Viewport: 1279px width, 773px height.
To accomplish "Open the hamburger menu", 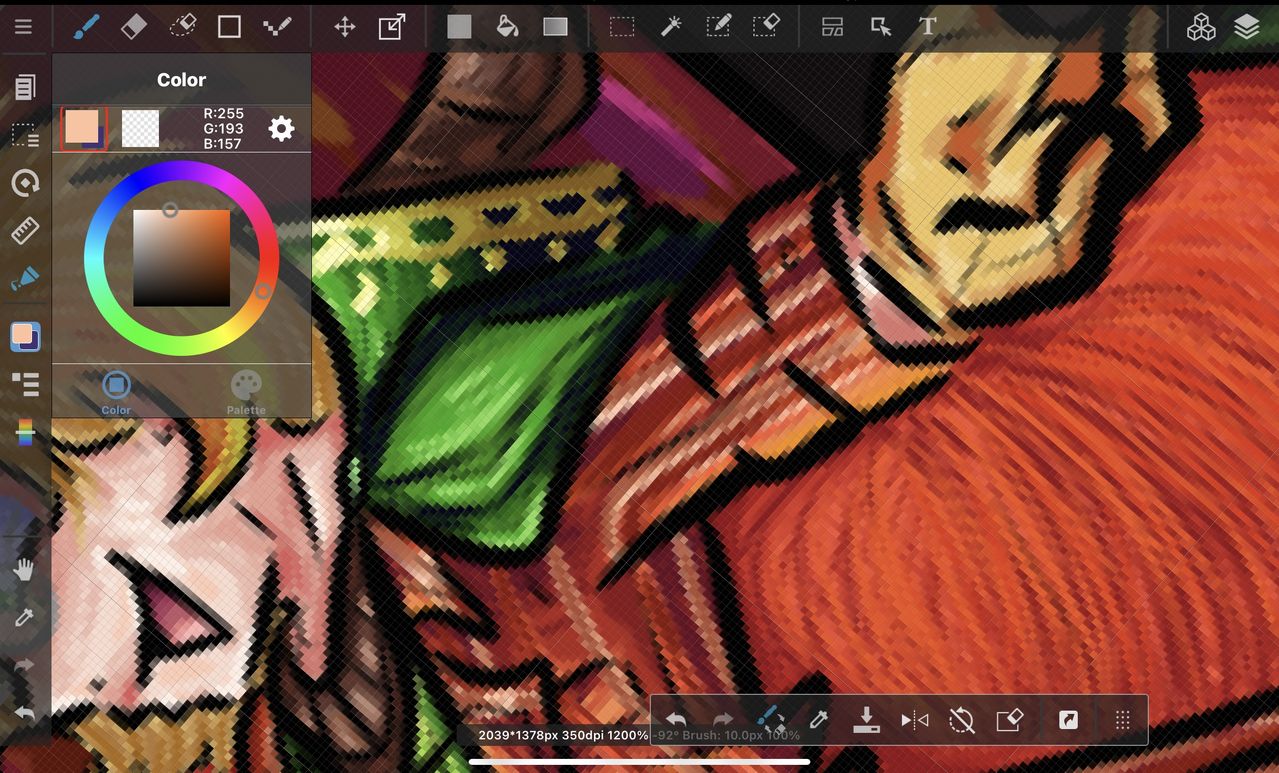I will [x=24, y=26].
